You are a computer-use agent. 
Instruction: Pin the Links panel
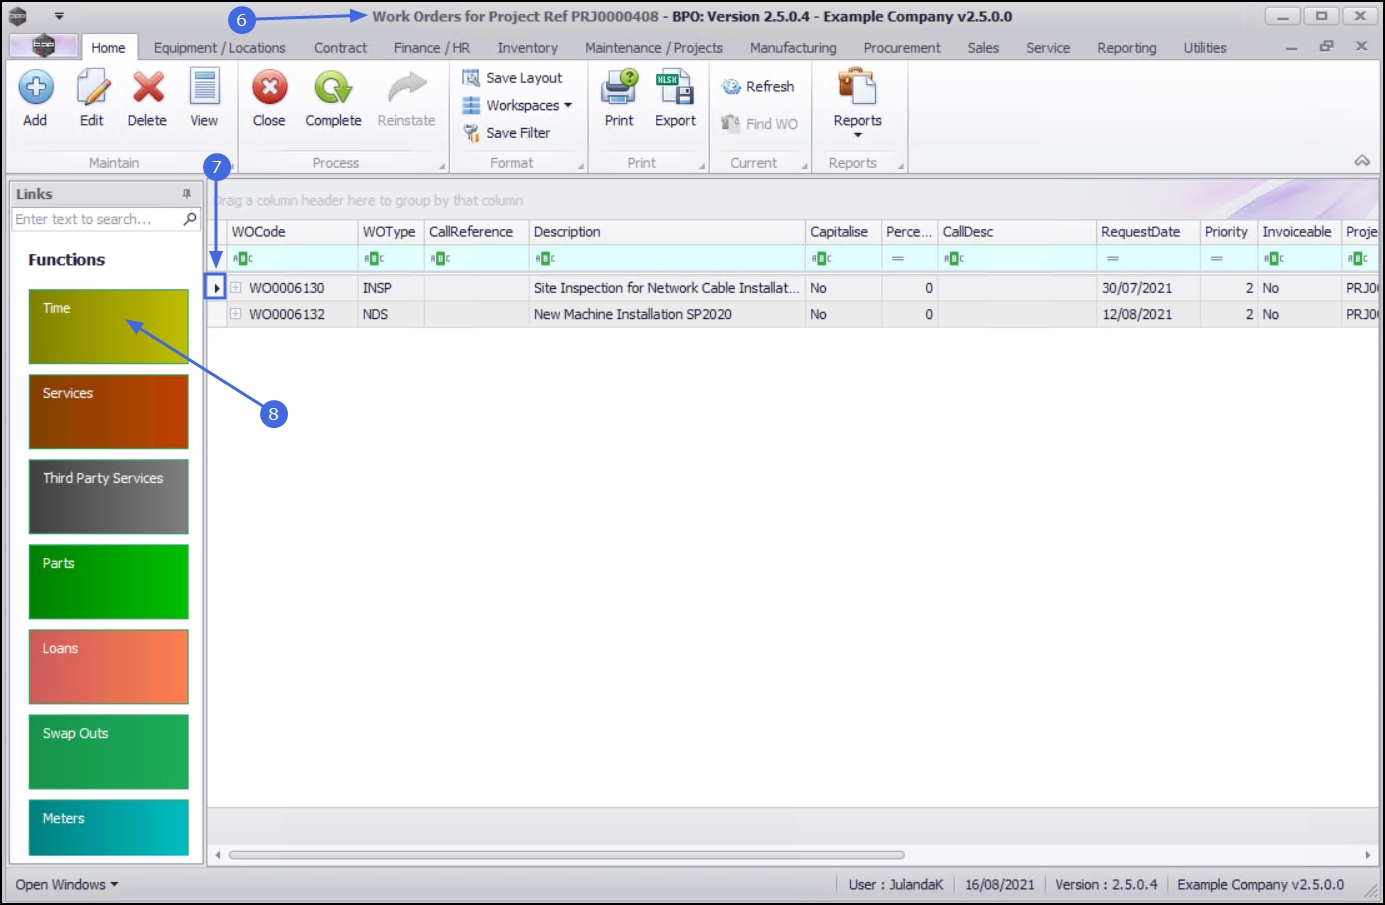point(186,194)
